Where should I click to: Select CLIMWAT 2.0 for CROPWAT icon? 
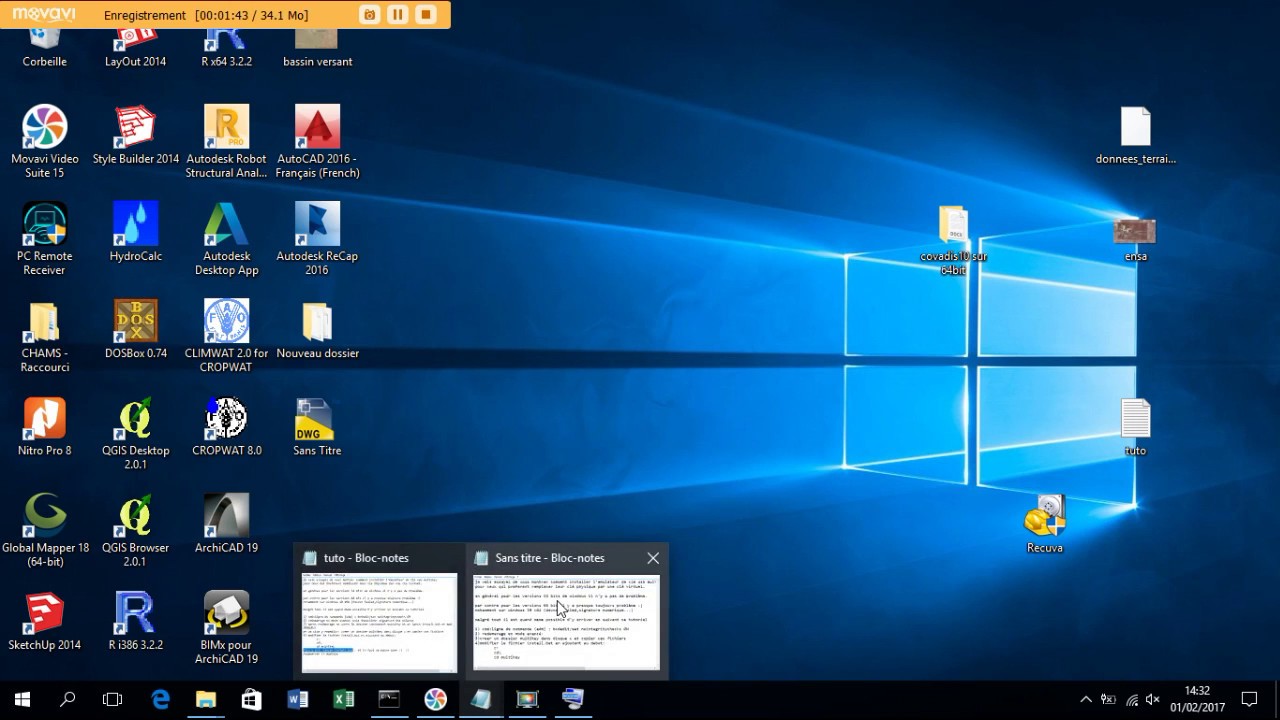tap(227, 336)
